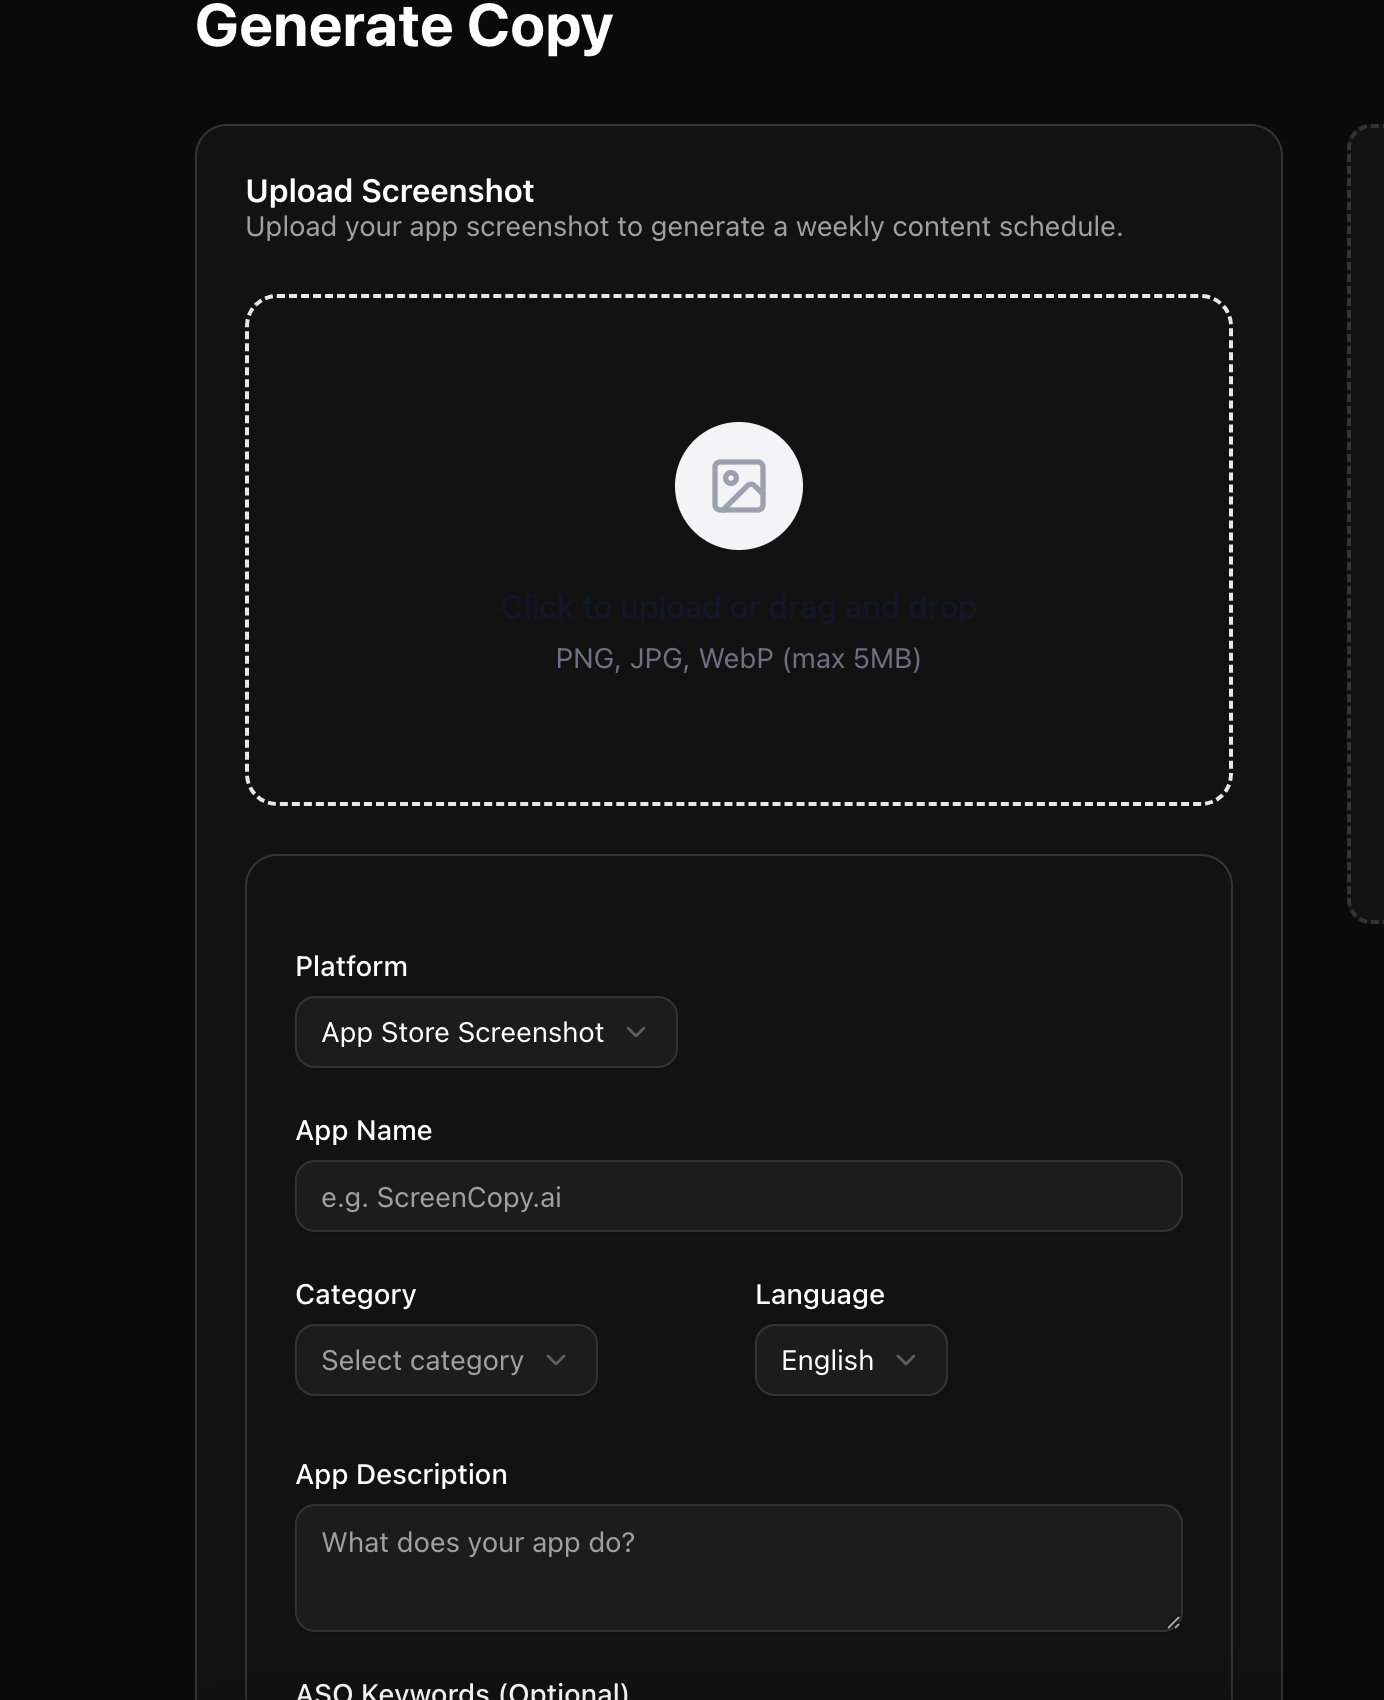Open the Language dropdown showing English
Screen dimensions: 1384x1700
tap(850, 1360)
